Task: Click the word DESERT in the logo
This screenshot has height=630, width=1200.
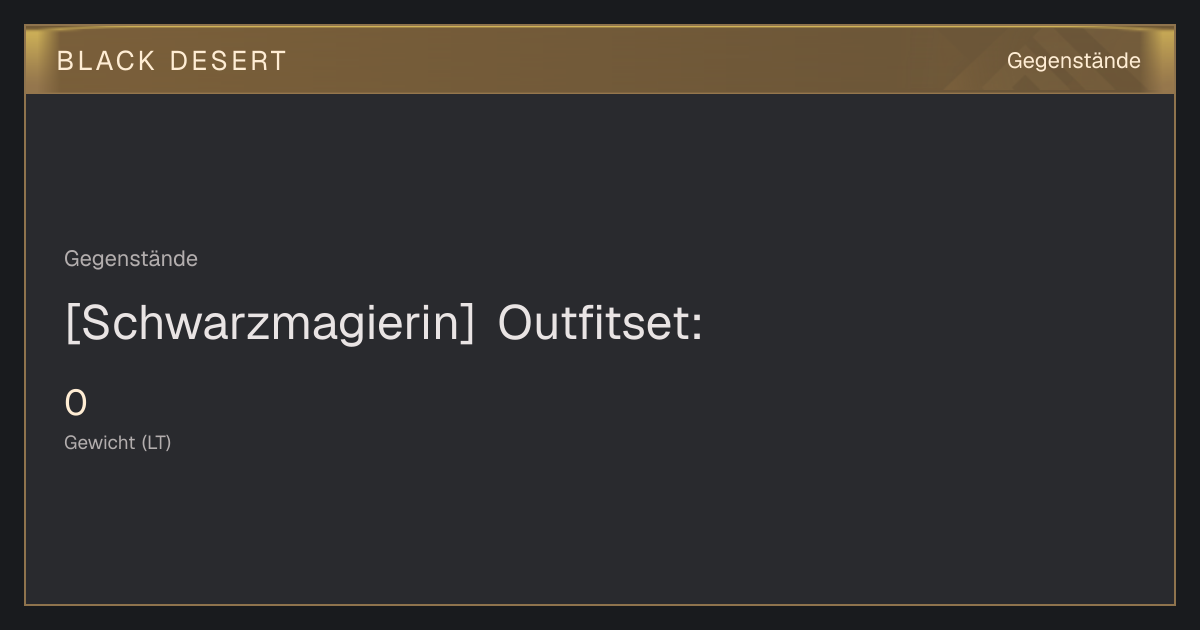Action: tap(228, 61)
